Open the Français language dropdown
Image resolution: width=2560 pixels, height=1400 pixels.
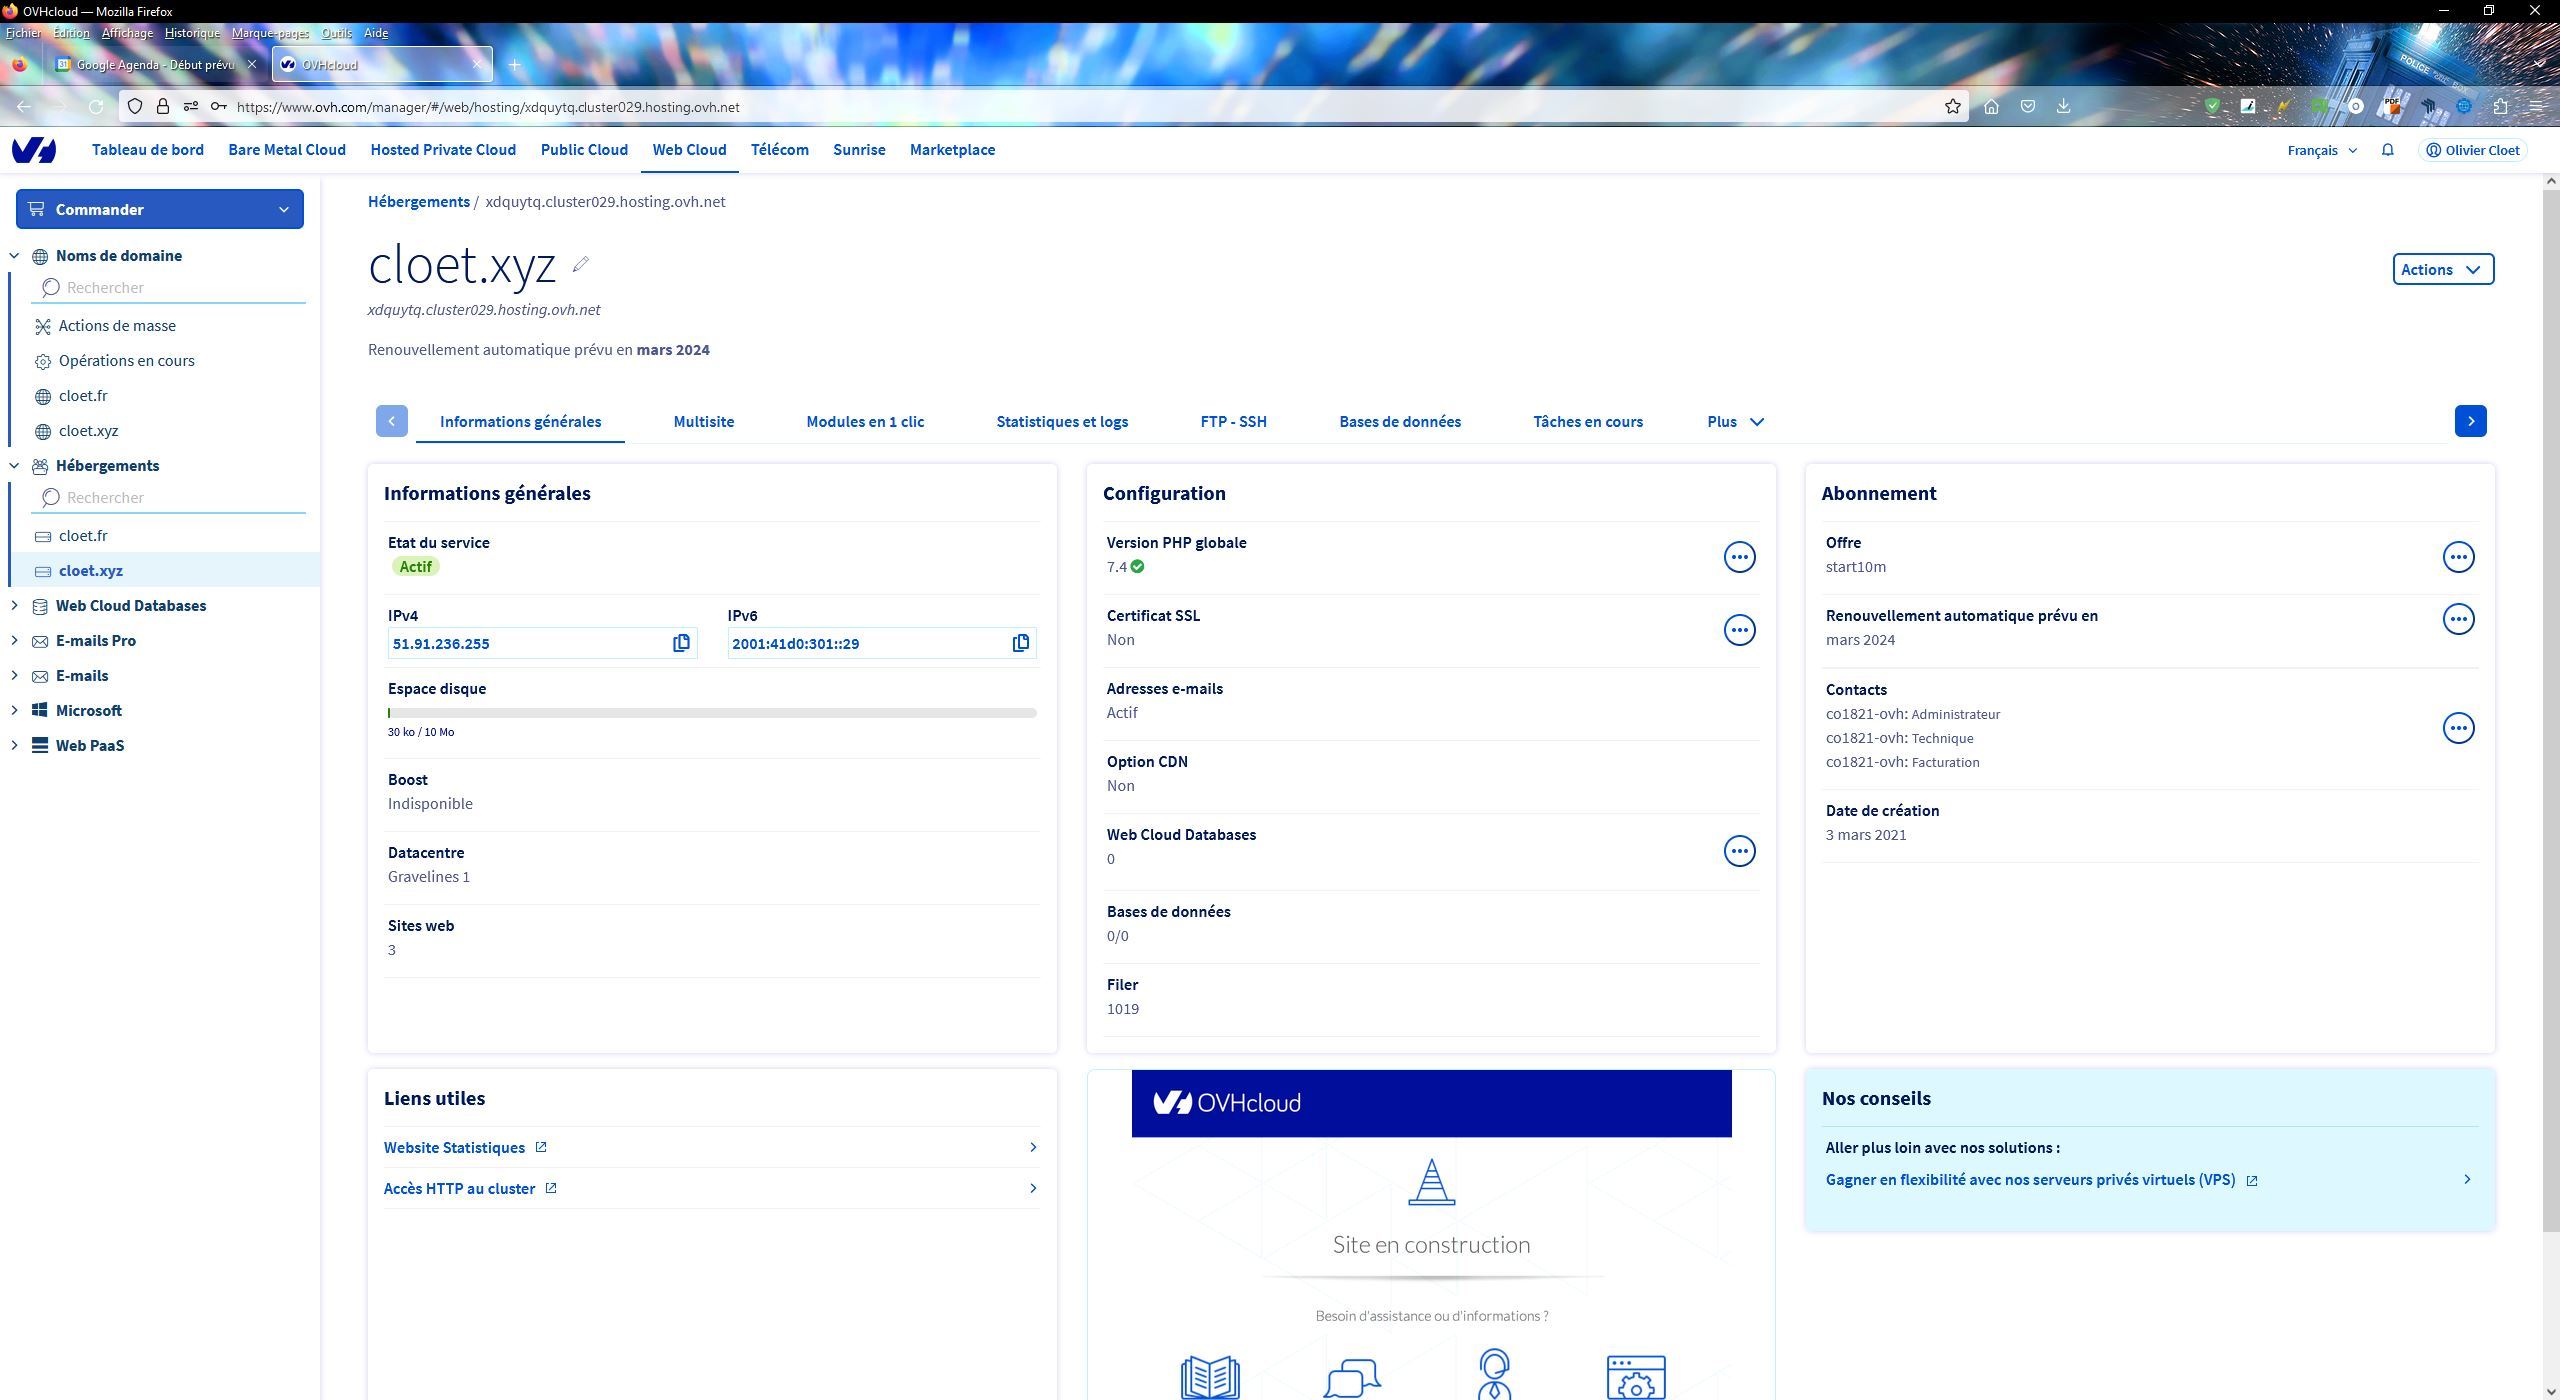(2322, 150)
